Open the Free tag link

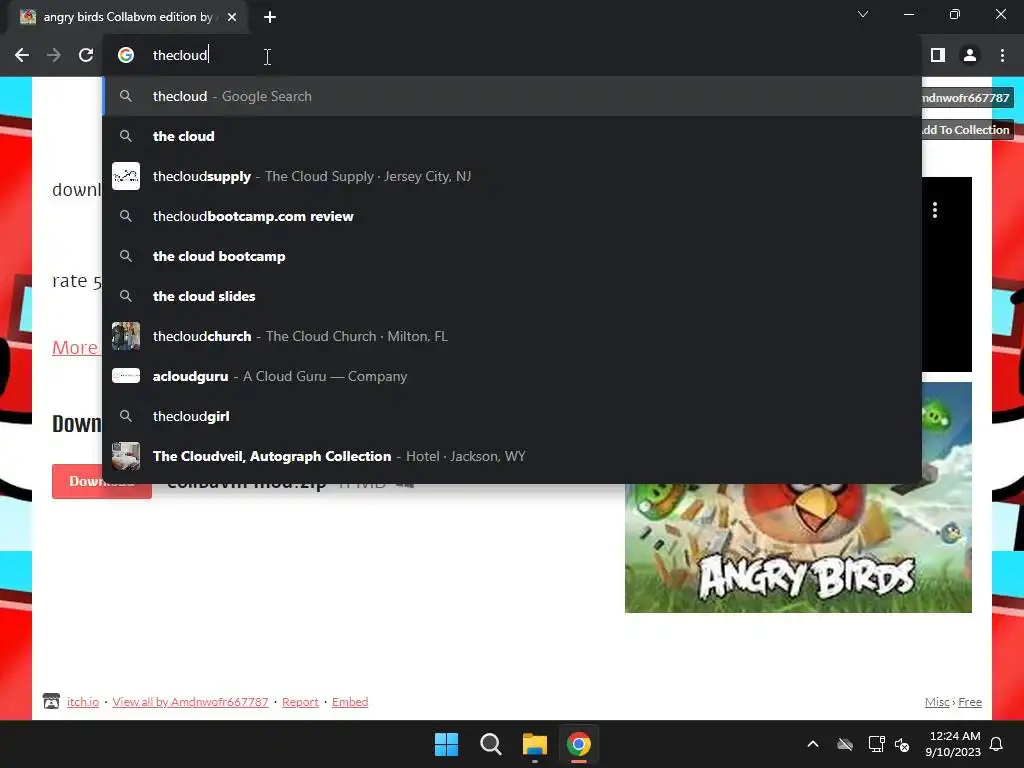pos(970,702)
